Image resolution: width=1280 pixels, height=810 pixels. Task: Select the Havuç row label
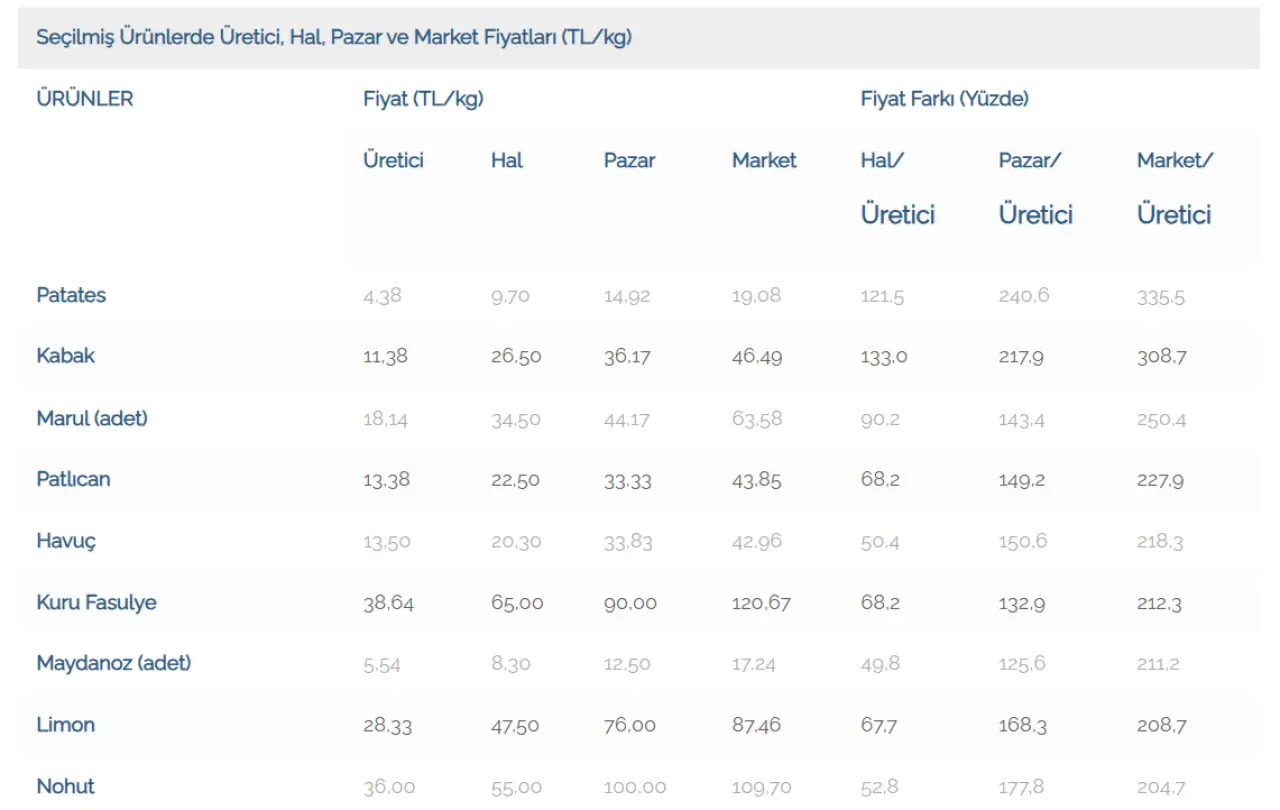click(x=67, y=541)
